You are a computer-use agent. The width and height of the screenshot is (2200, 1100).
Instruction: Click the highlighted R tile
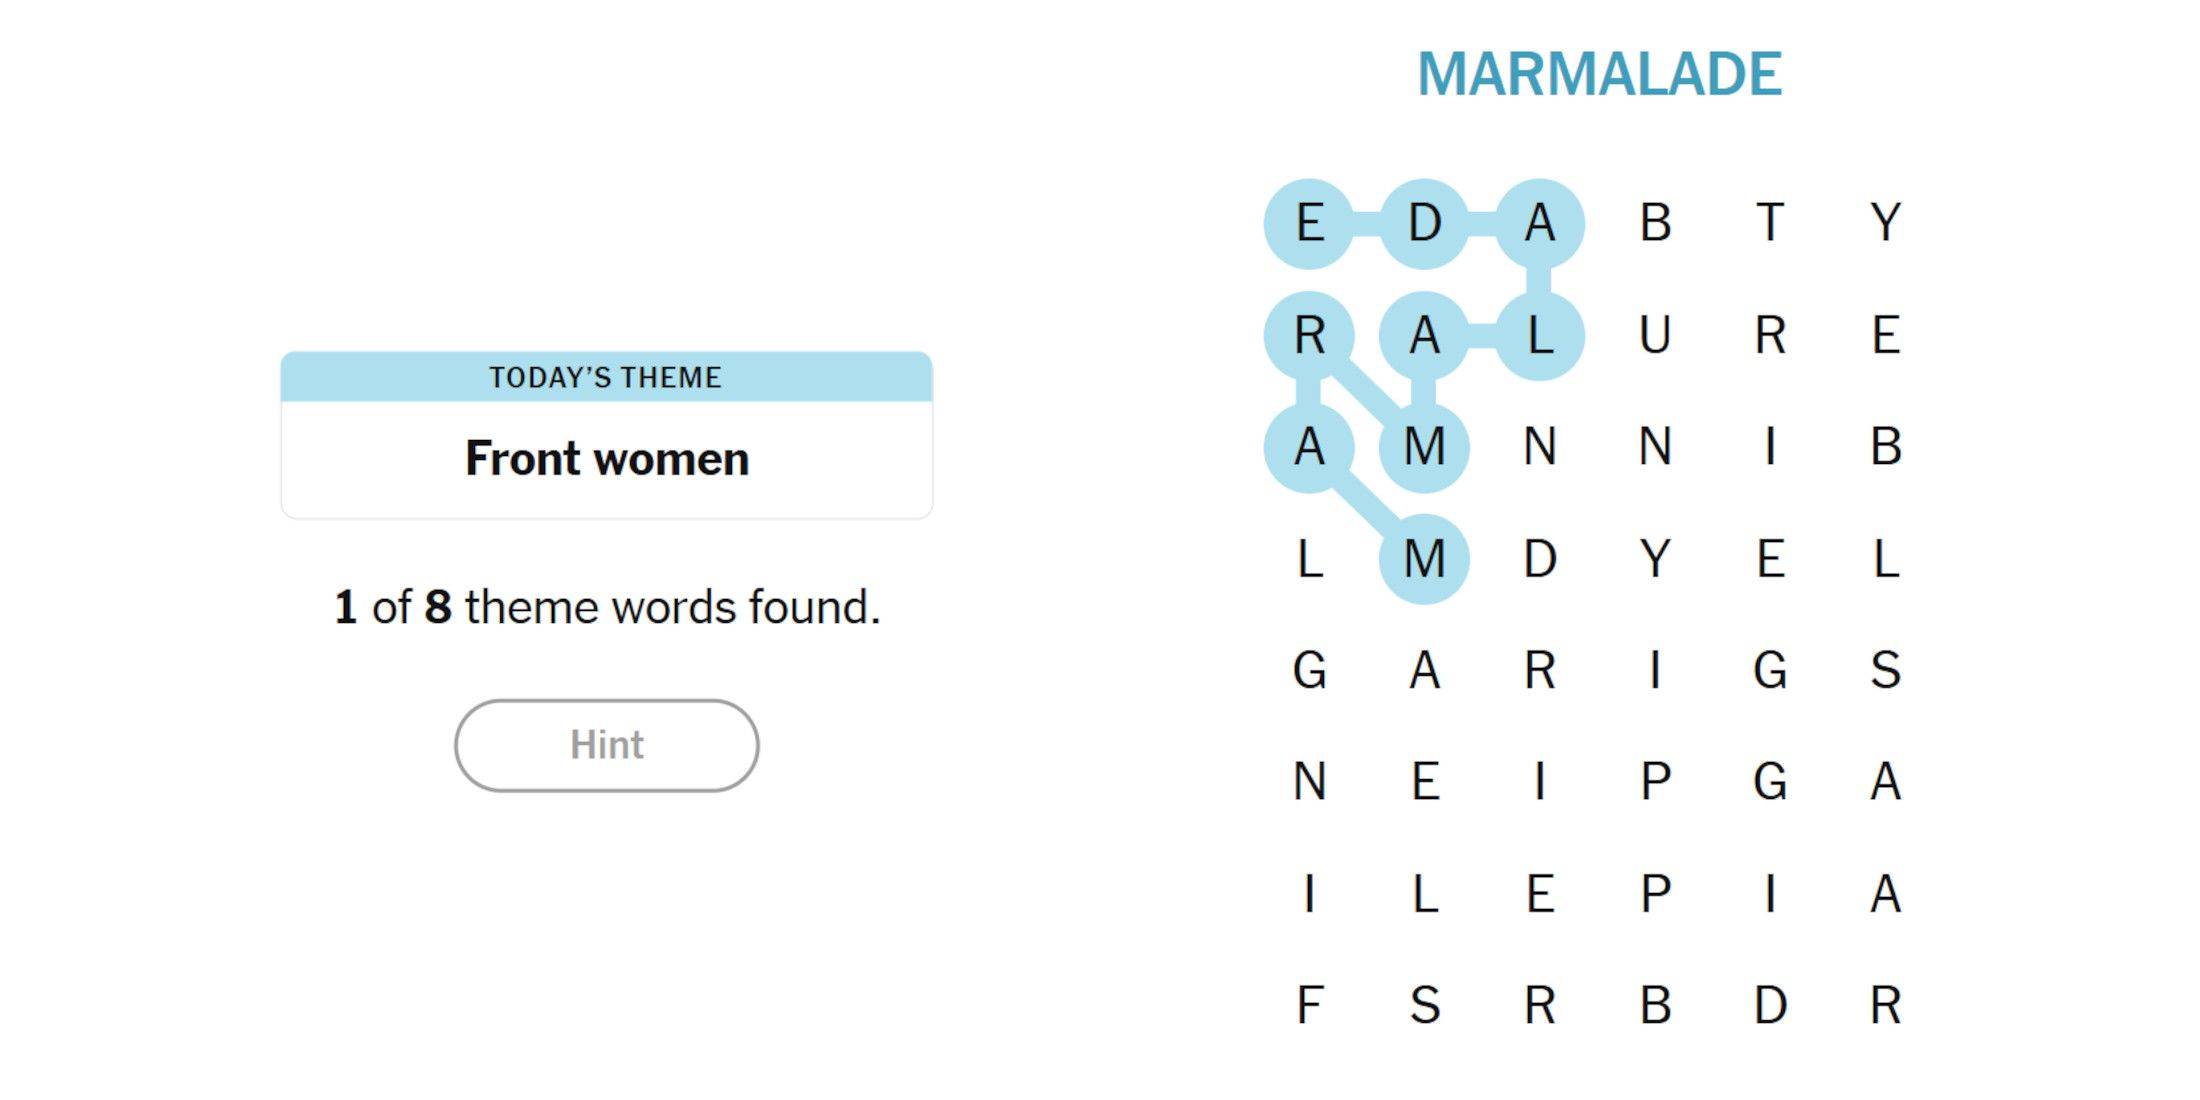(1309, 335)
